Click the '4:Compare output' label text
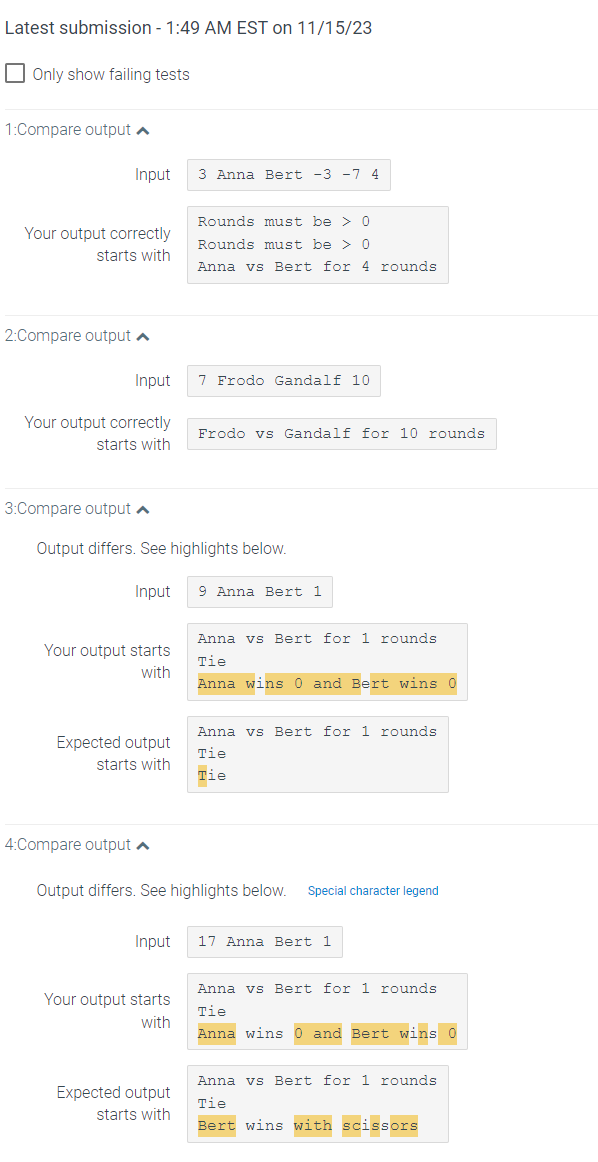 click(65, 844)
